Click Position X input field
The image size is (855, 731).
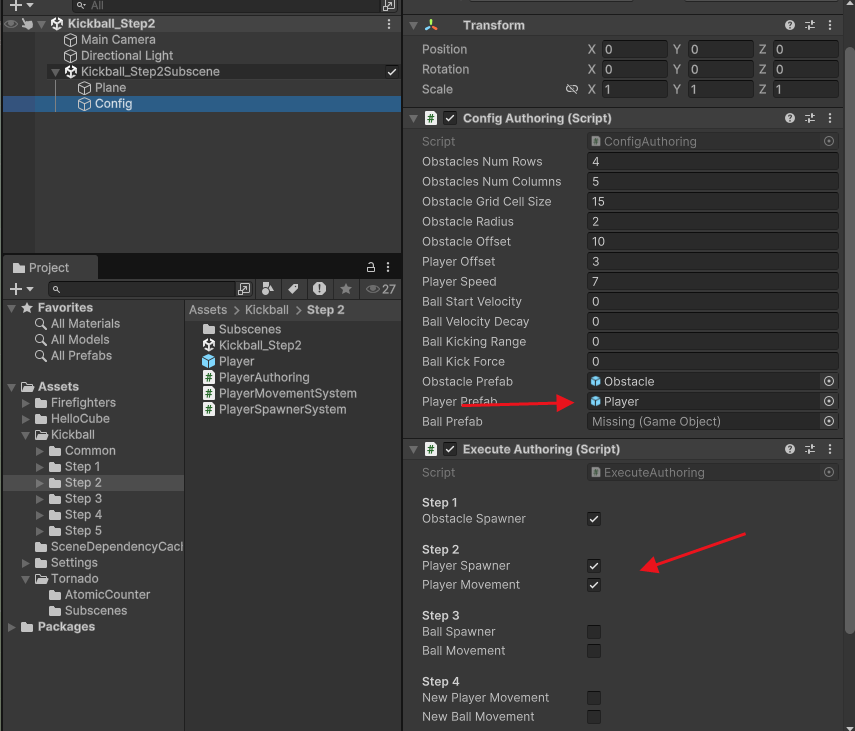point(635,50)
